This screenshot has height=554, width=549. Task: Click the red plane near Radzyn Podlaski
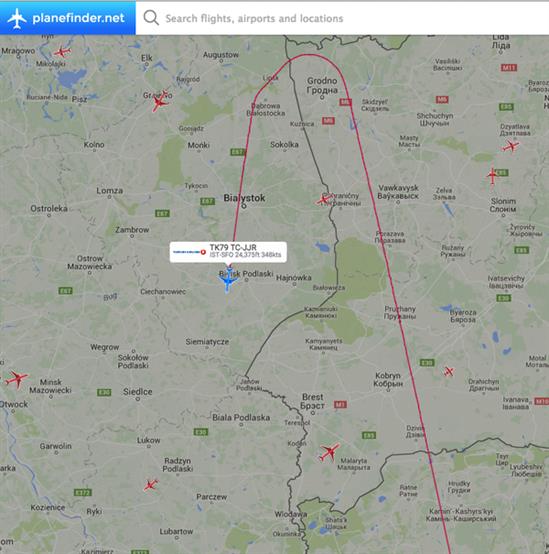coord(151,485)
